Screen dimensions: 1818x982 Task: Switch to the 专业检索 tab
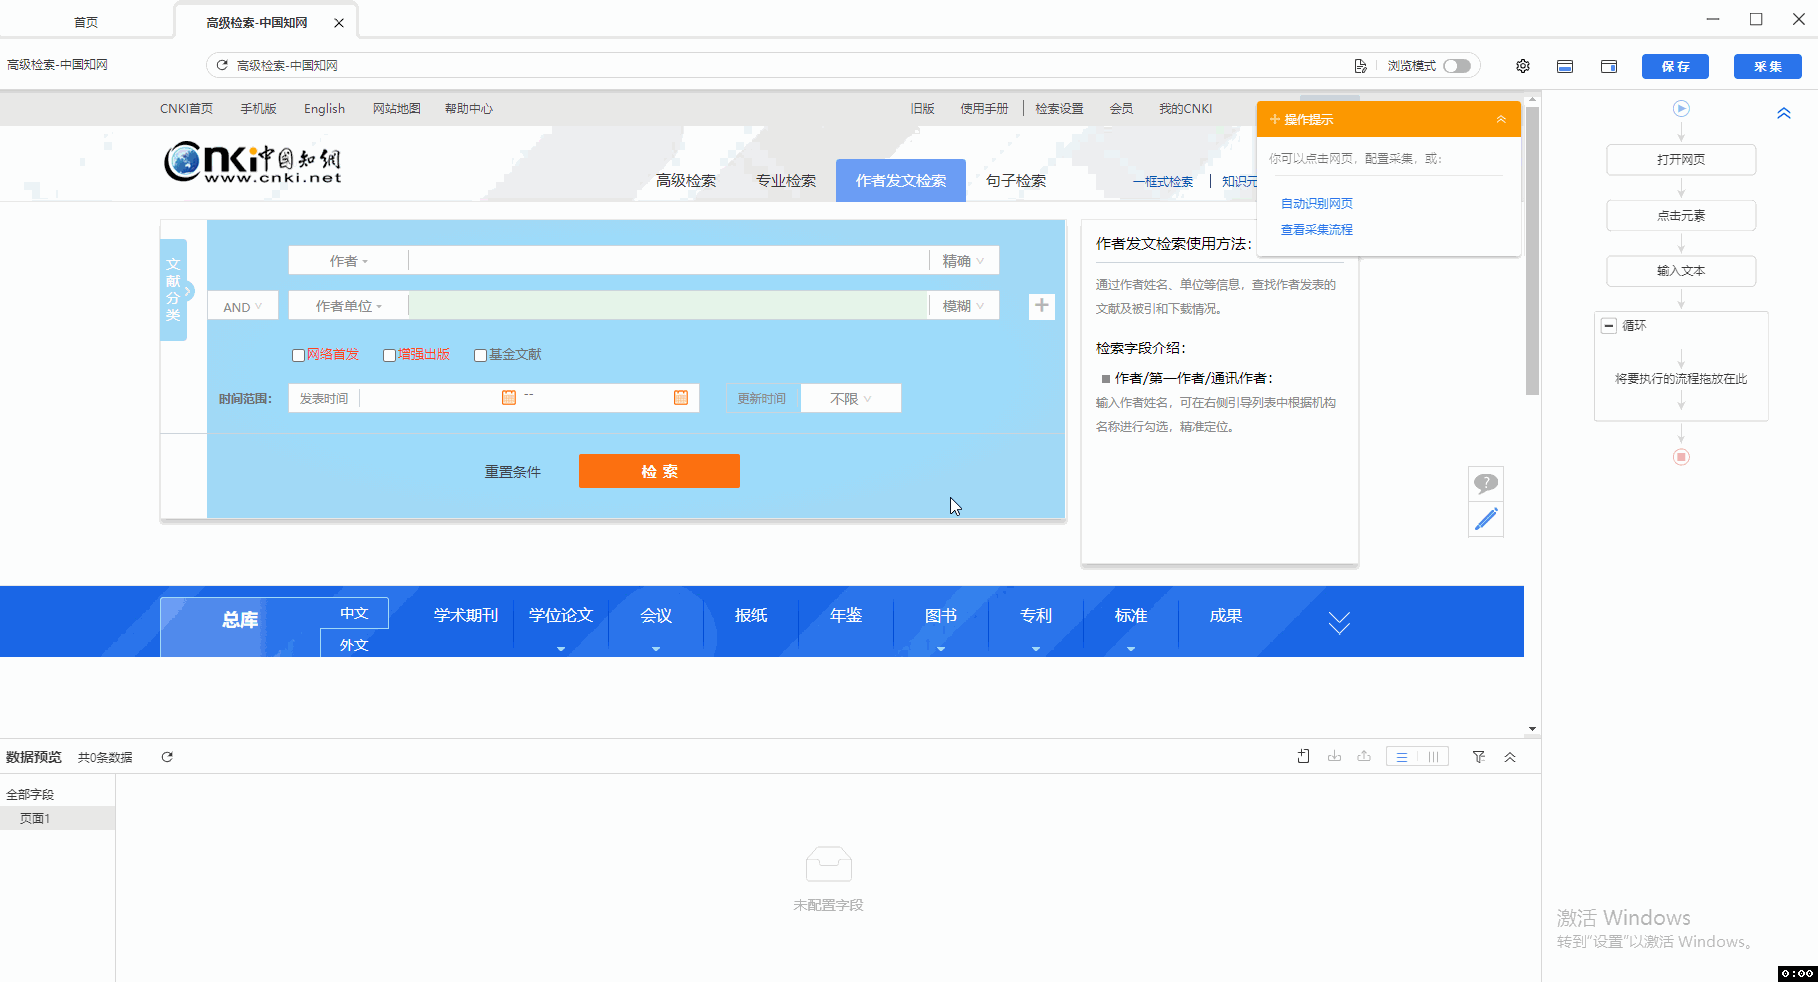point(786,181)
